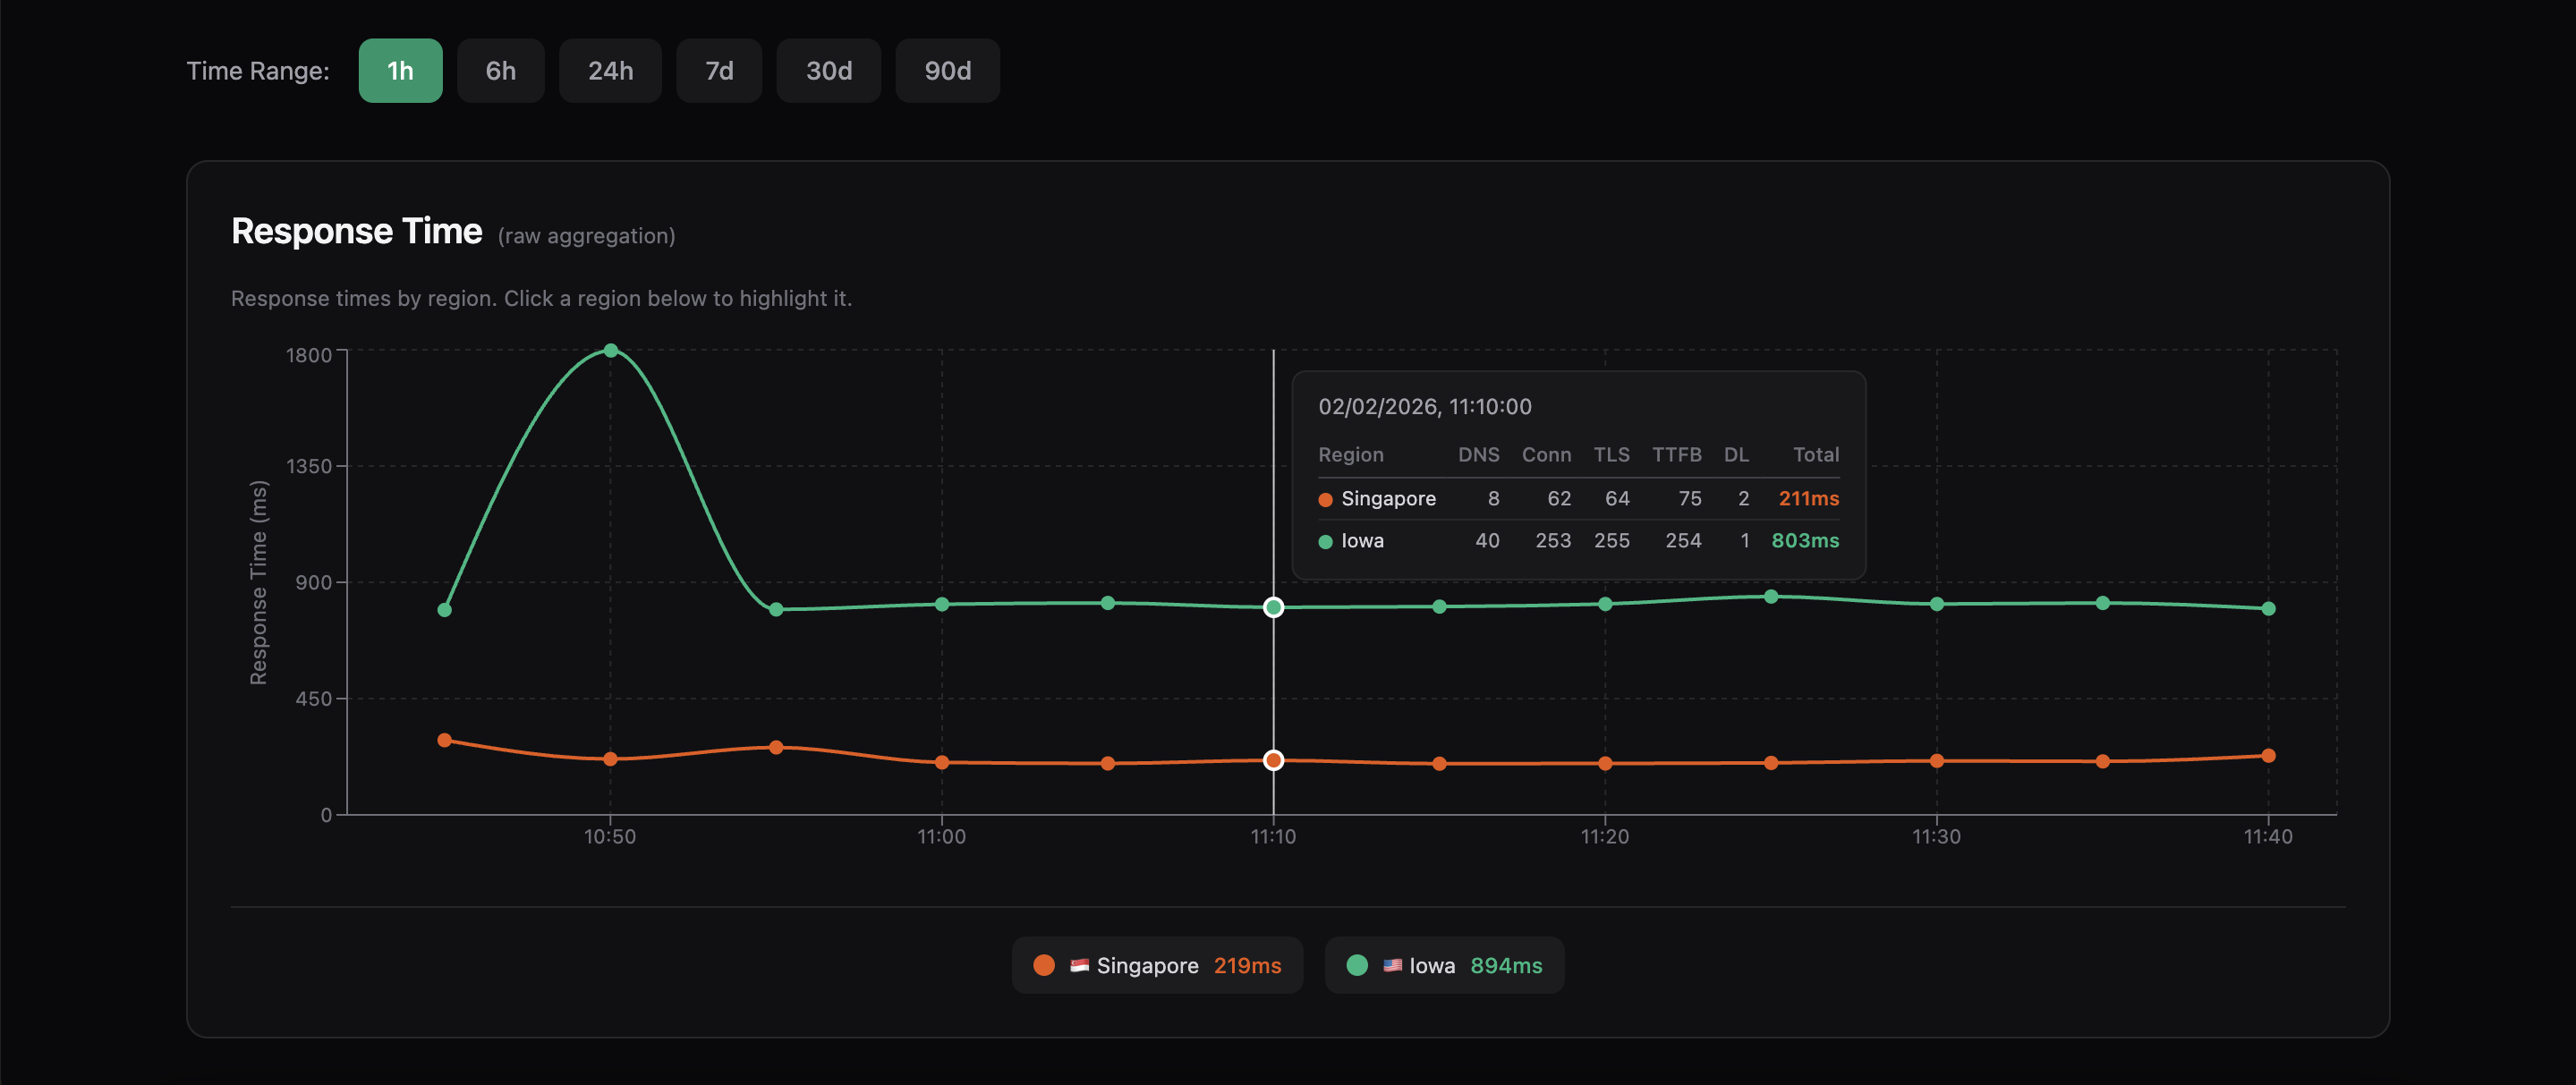Click Iowa's 803ms total in tooltip
This screenshot has width=2576, height=1085.
[x=1804, y=540]
